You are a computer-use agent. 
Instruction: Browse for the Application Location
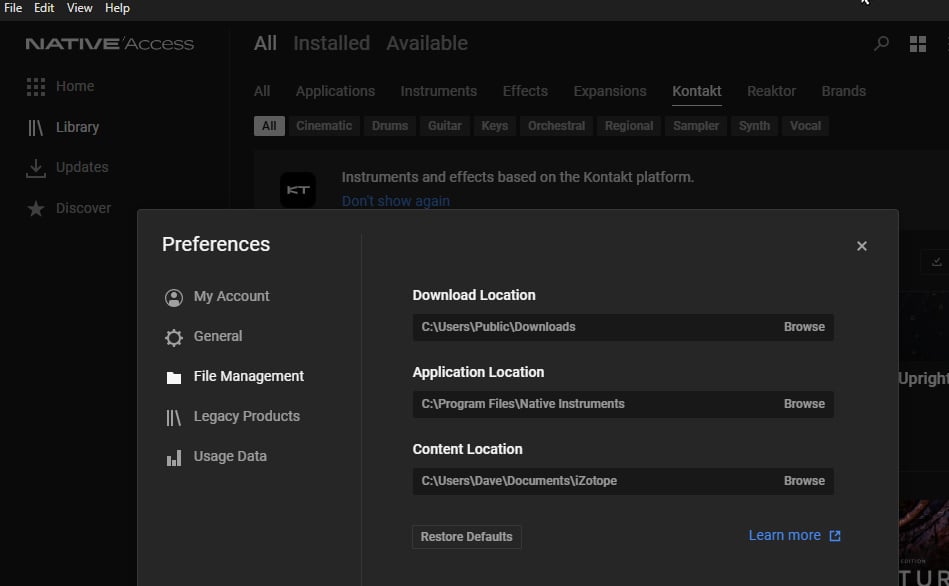(804, 404)
